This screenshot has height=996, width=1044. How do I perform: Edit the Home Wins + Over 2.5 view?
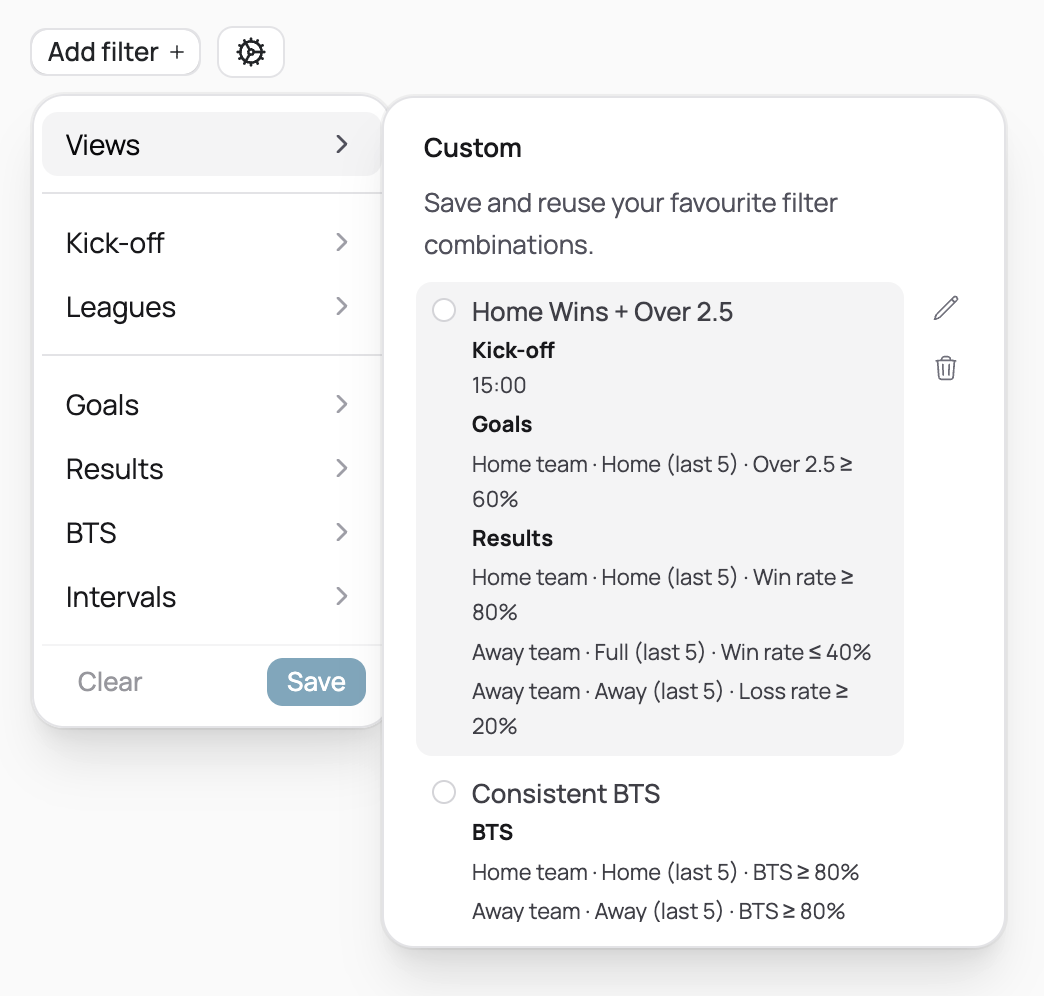pyautogui.click(x=945, y=308)
